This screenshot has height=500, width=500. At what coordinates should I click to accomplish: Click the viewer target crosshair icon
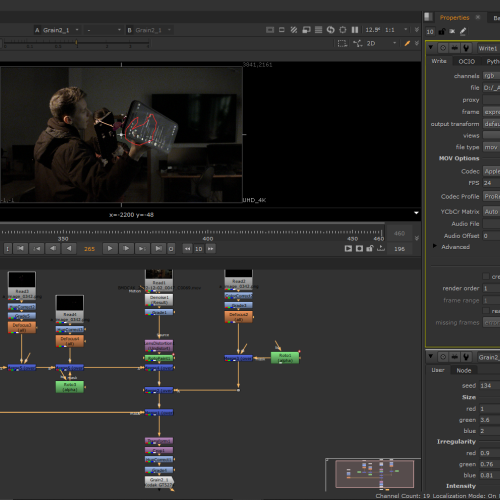coord(343,30)
